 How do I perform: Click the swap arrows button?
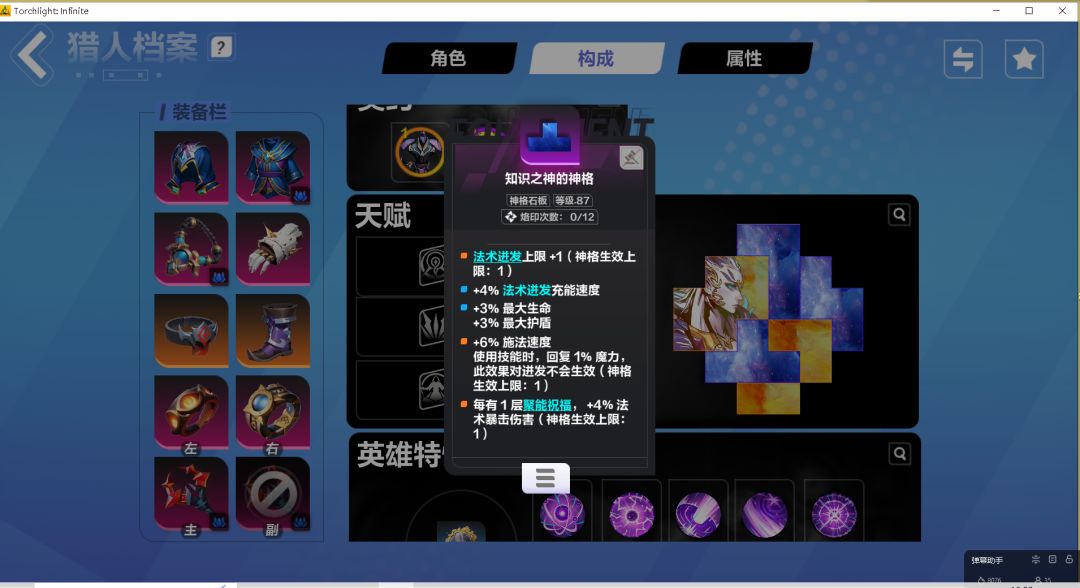point(963,59)
